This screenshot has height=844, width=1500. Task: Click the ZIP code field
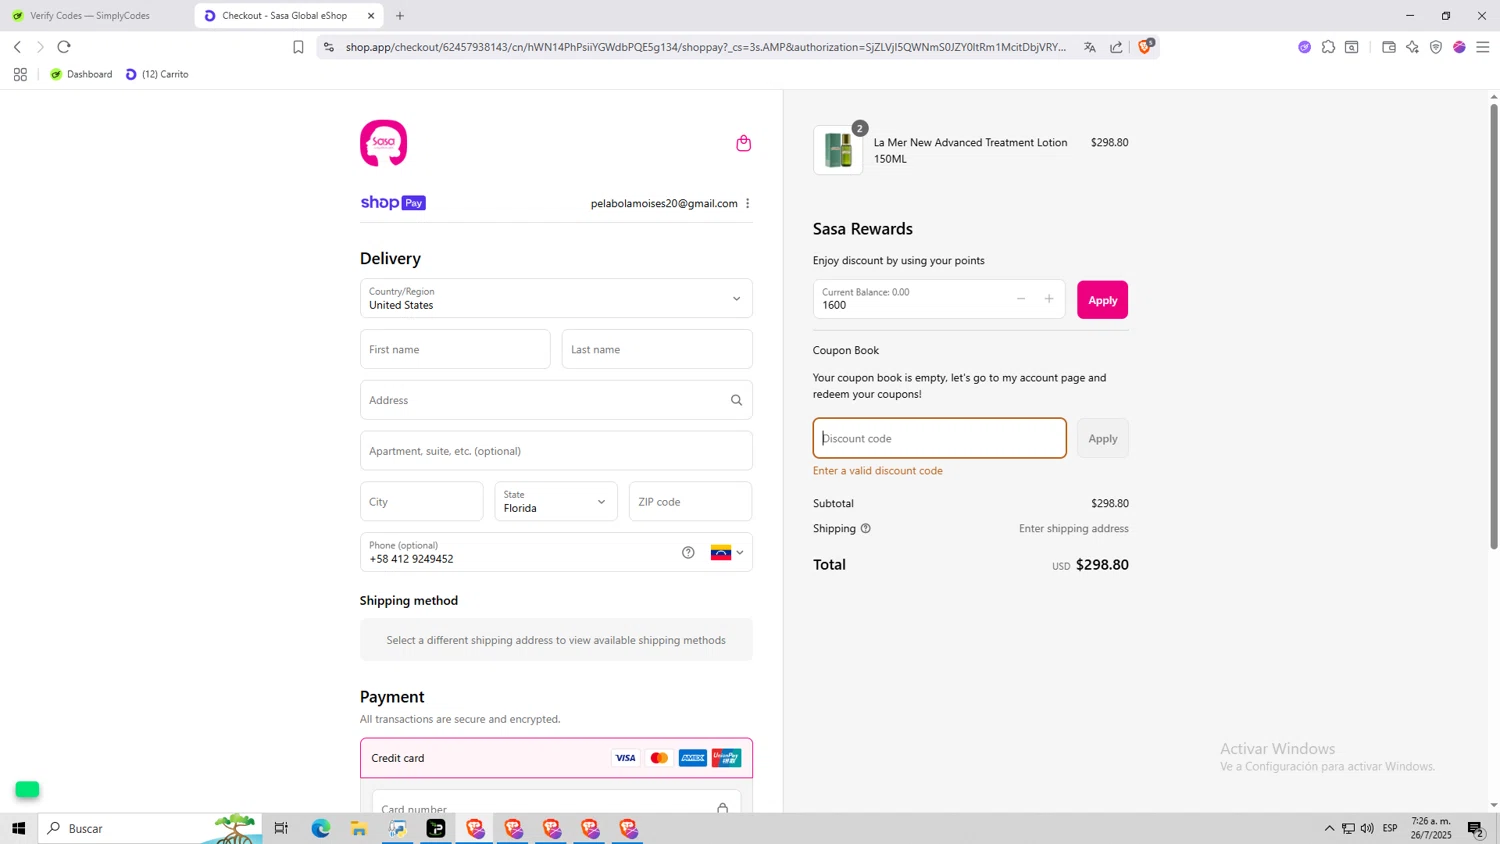[x=690, y=501]
